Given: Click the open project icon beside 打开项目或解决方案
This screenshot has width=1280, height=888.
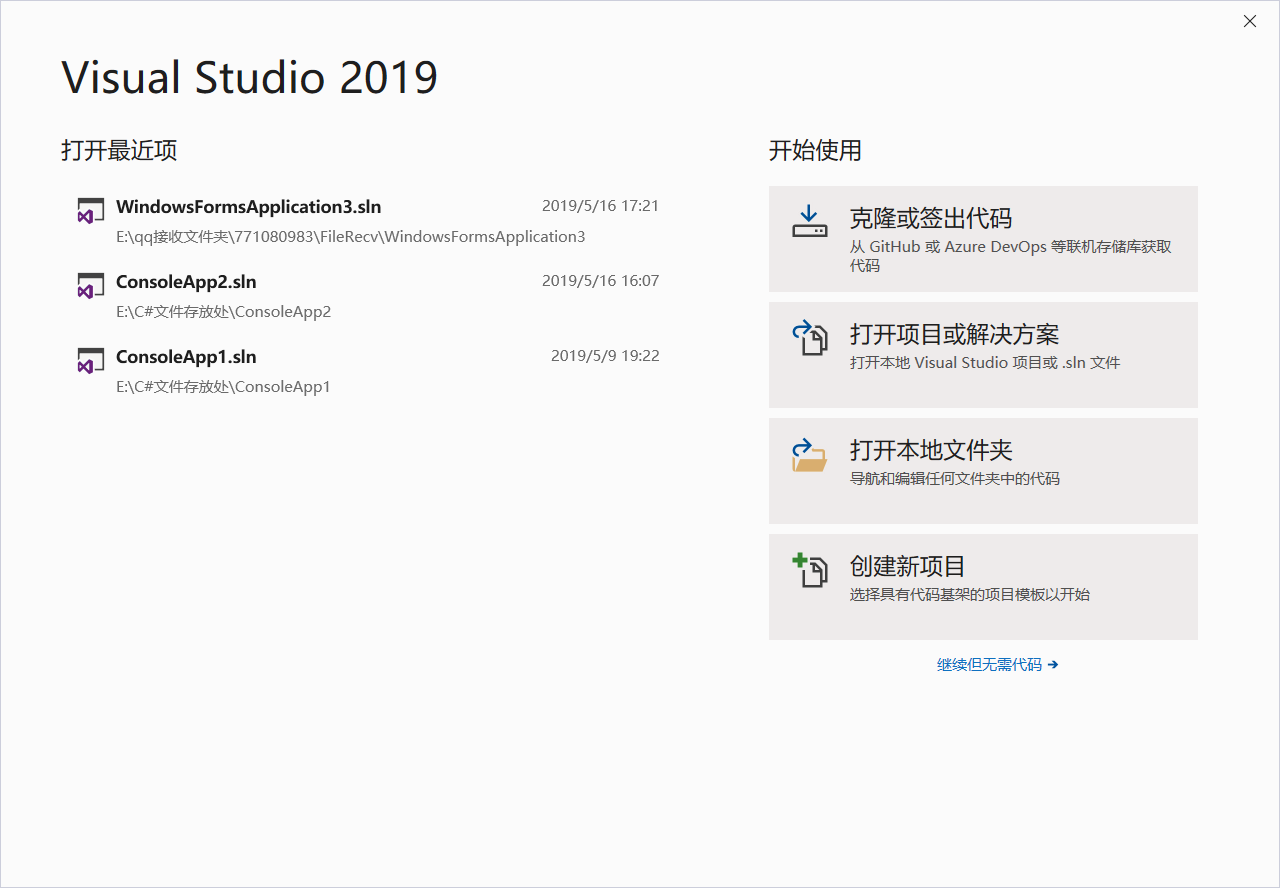Looking at the screenshot, I should click(810, 340).
